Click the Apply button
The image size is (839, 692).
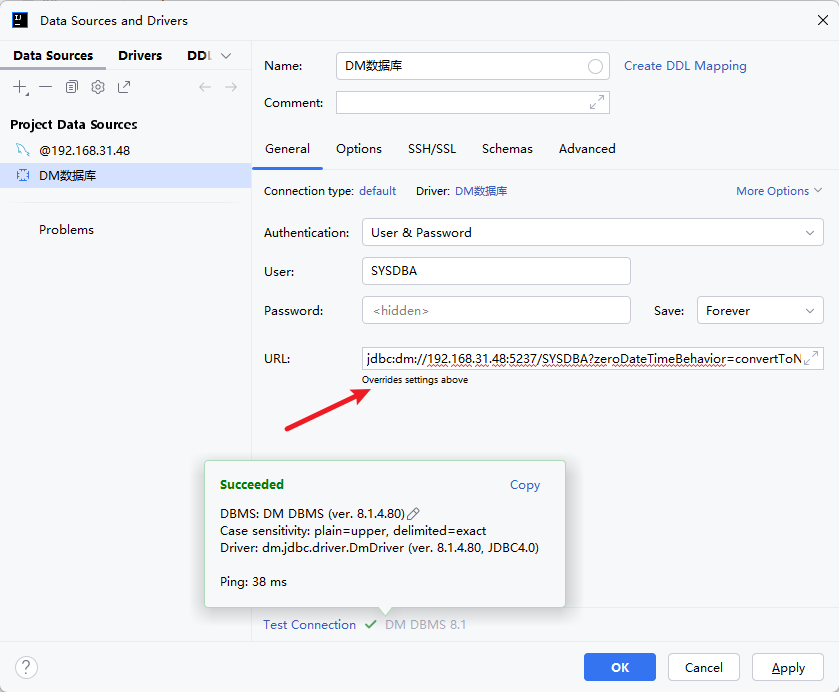788,667
